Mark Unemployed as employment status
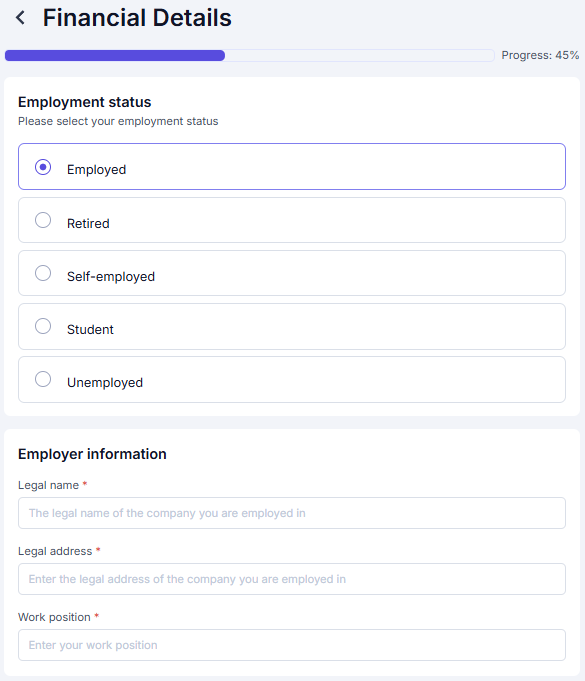The width and height of the screenshot is (585, 681). tap(43, 379)
